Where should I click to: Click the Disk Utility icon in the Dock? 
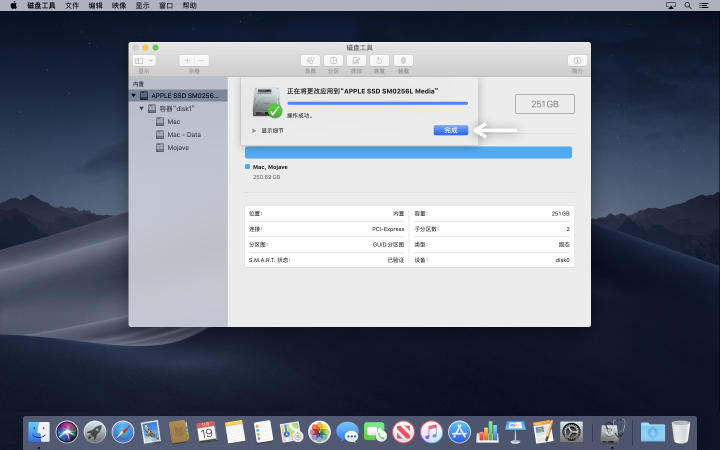[612, 432]
